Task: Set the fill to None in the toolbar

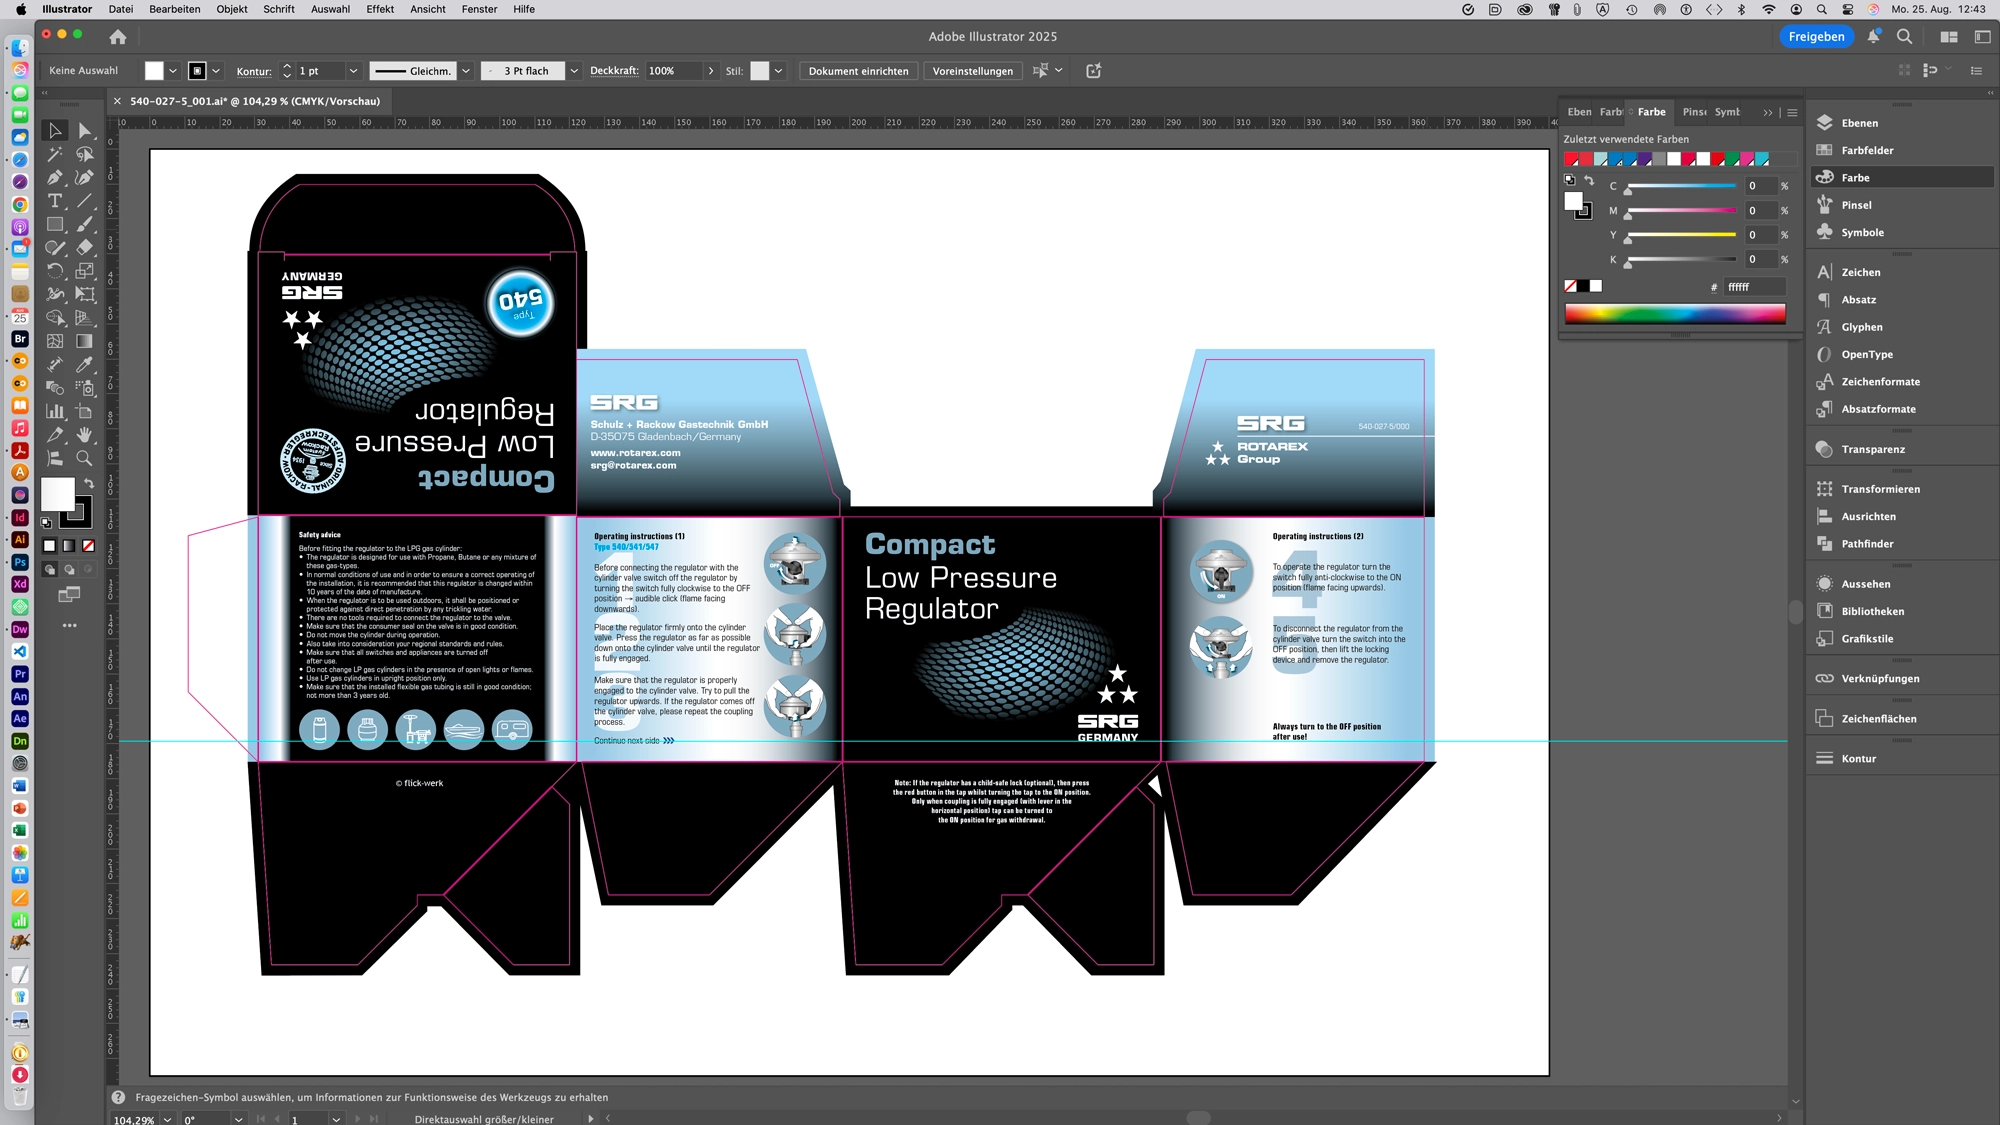Action: click(88, 546)
